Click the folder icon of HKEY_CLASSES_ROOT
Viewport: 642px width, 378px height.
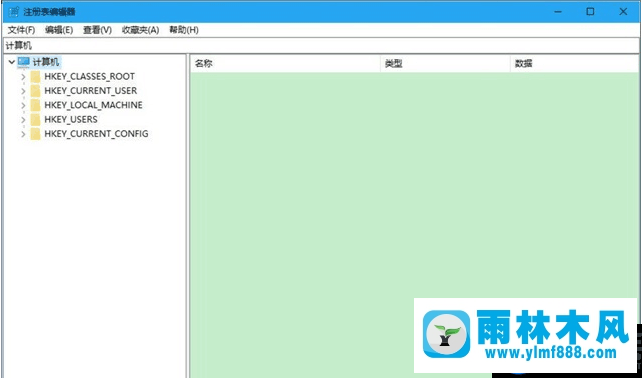(36, 77)
